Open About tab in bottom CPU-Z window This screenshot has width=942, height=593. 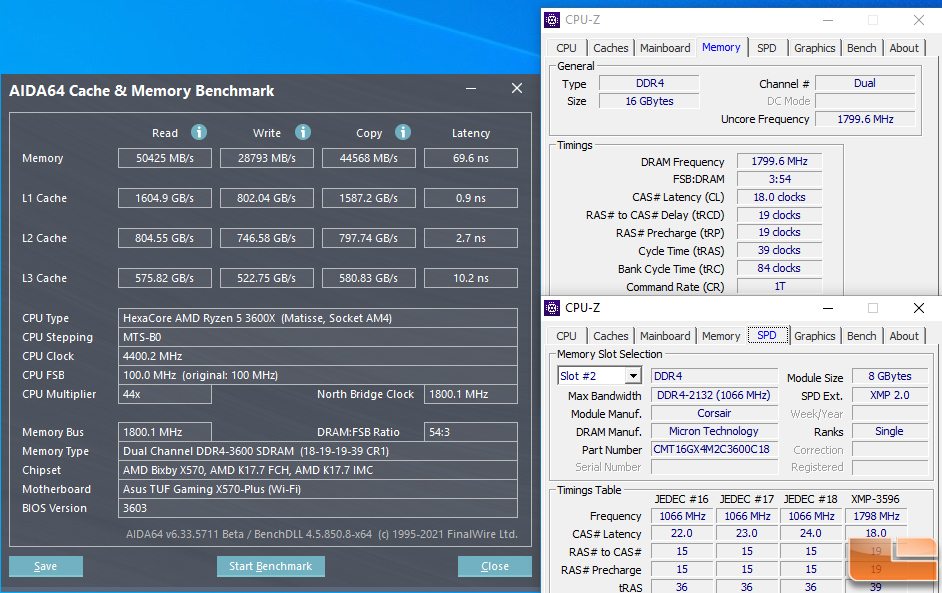904,336
